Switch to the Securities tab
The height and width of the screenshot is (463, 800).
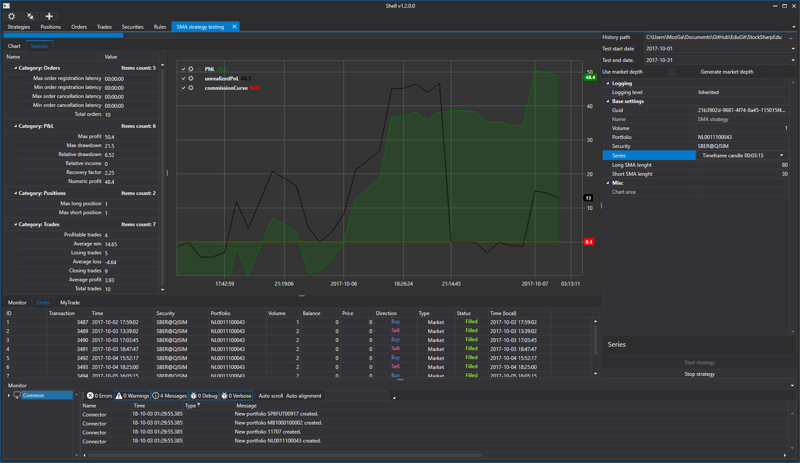[x=132, y=27]
